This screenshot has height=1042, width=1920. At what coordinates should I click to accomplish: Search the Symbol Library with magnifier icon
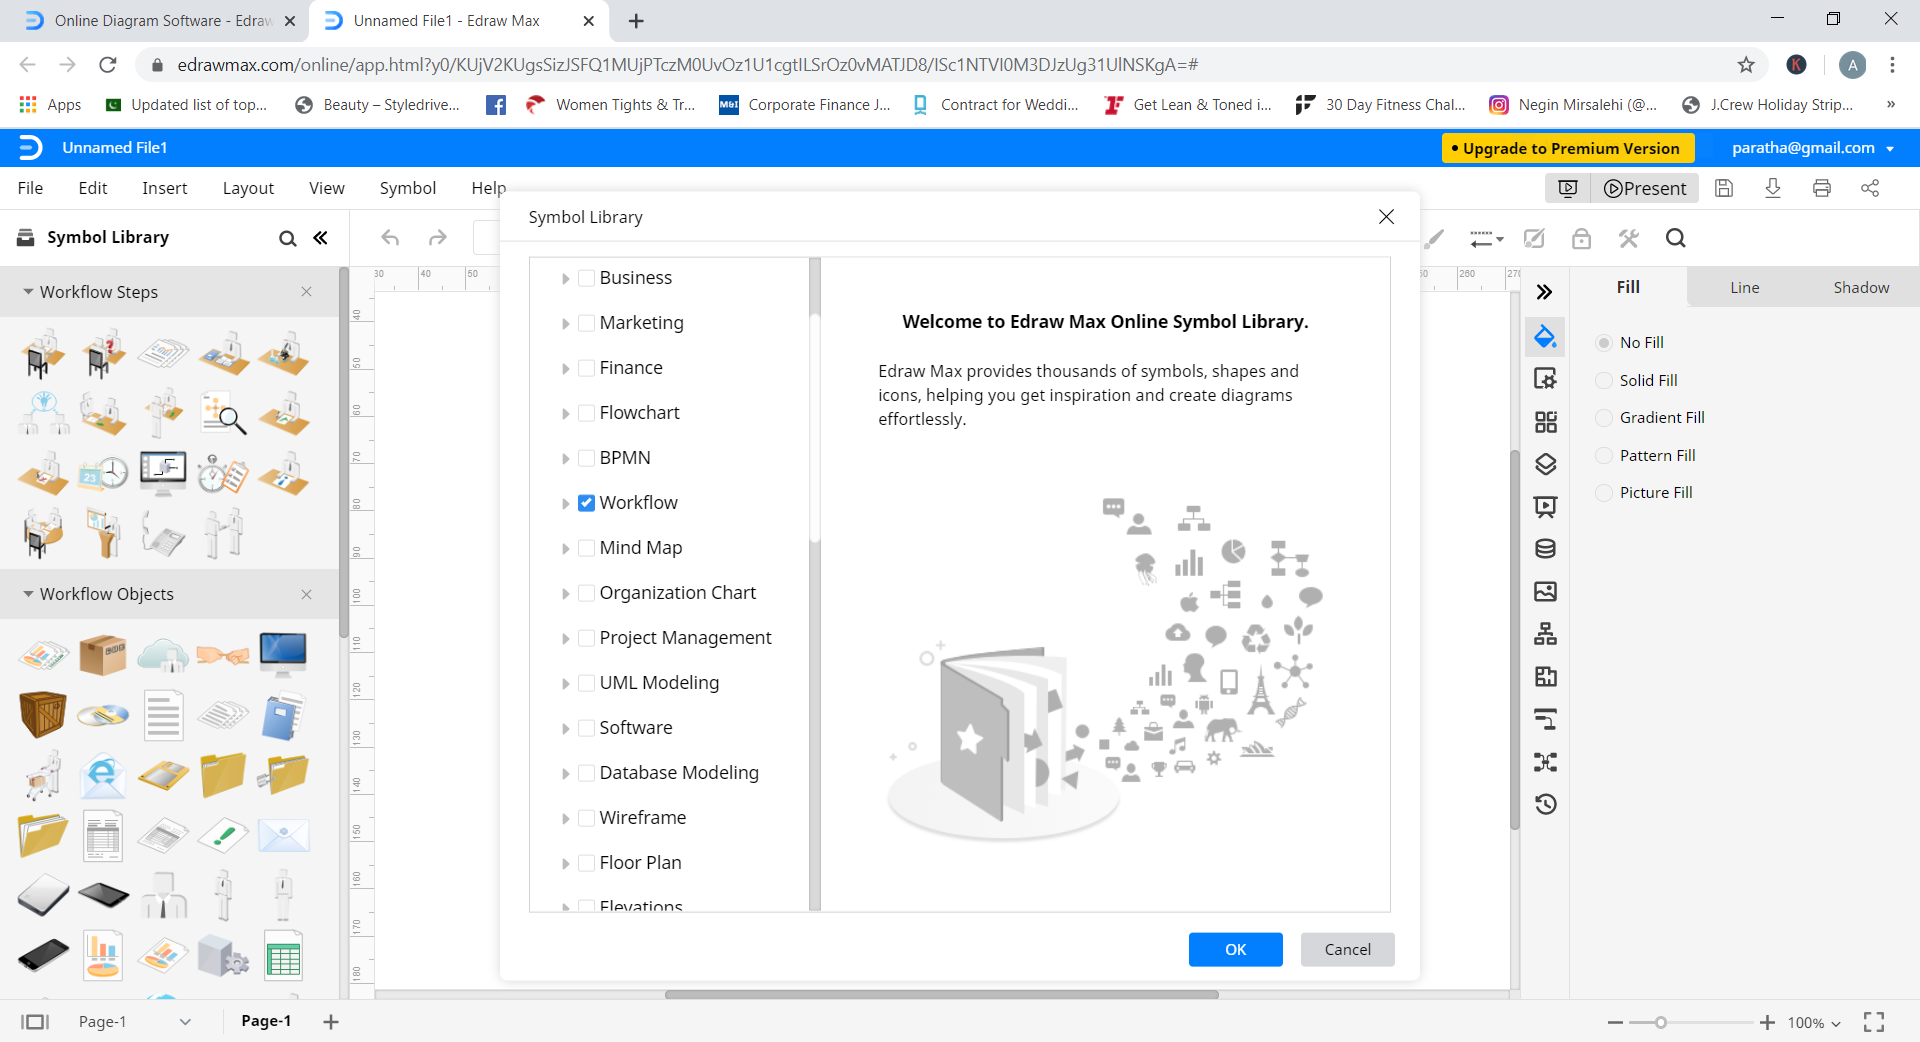pos(287,238)
